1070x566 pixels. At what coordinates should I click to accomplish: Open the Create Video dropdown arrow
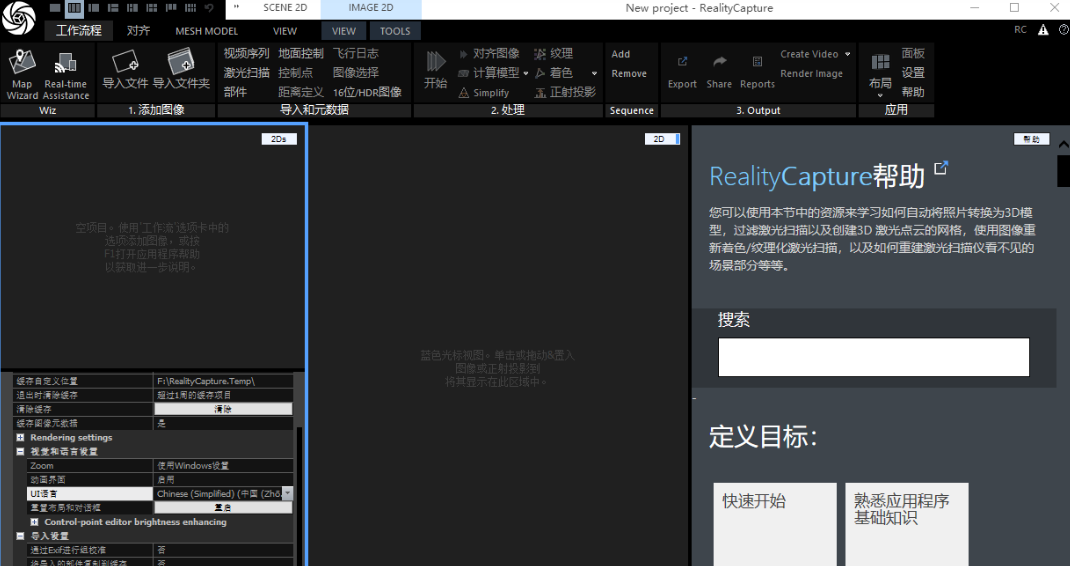coord(848,54)
